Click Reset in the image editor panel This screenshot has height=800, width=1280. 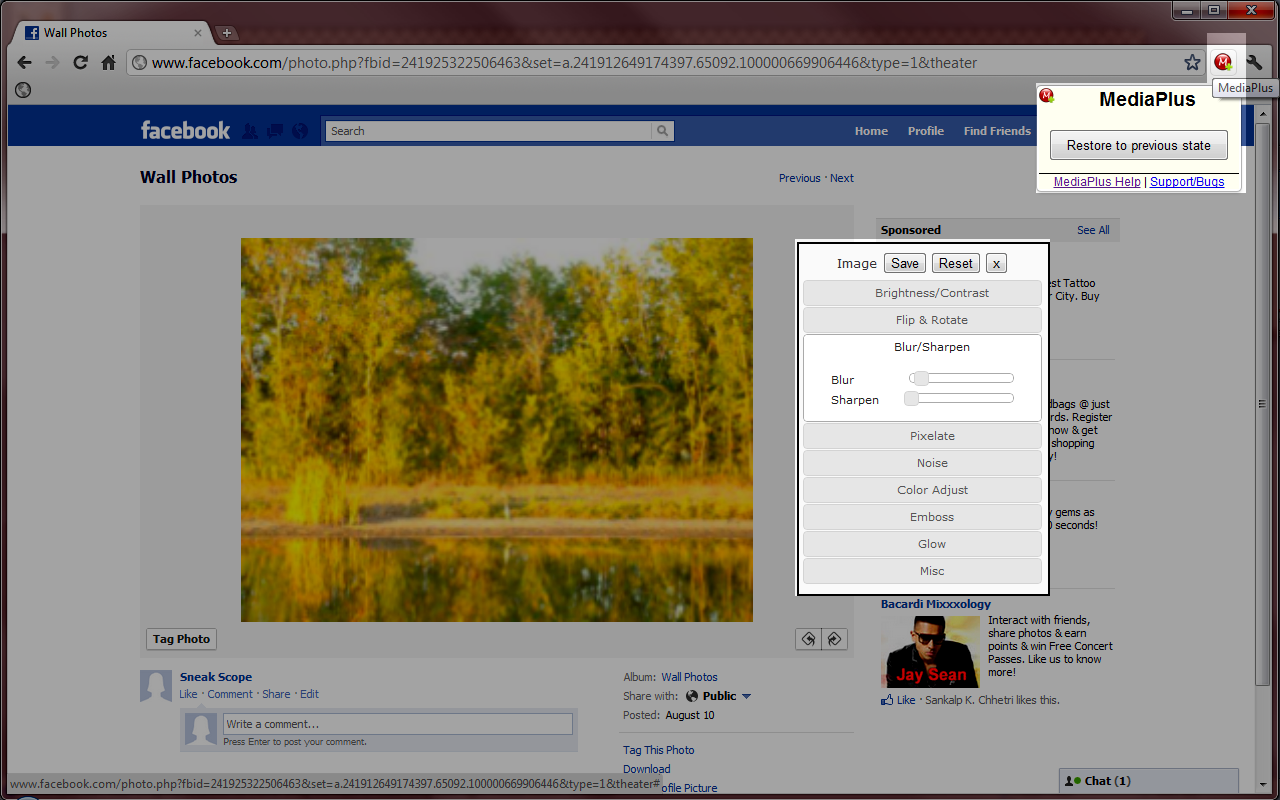point(956,263)
